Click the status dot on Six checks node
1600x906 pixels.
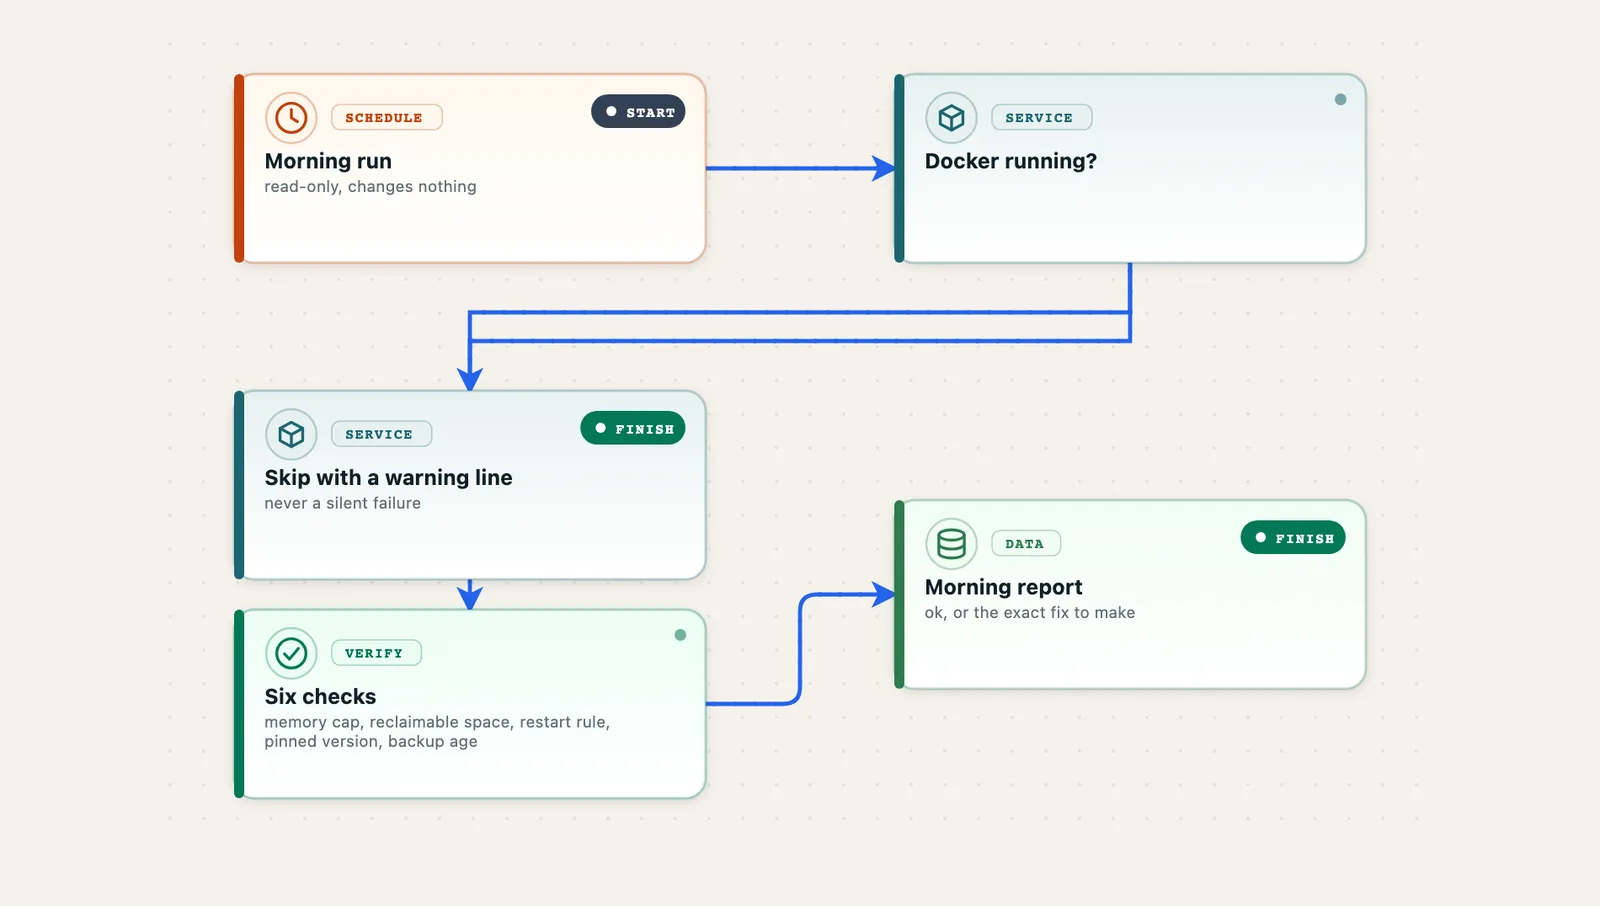pos(680,635)
